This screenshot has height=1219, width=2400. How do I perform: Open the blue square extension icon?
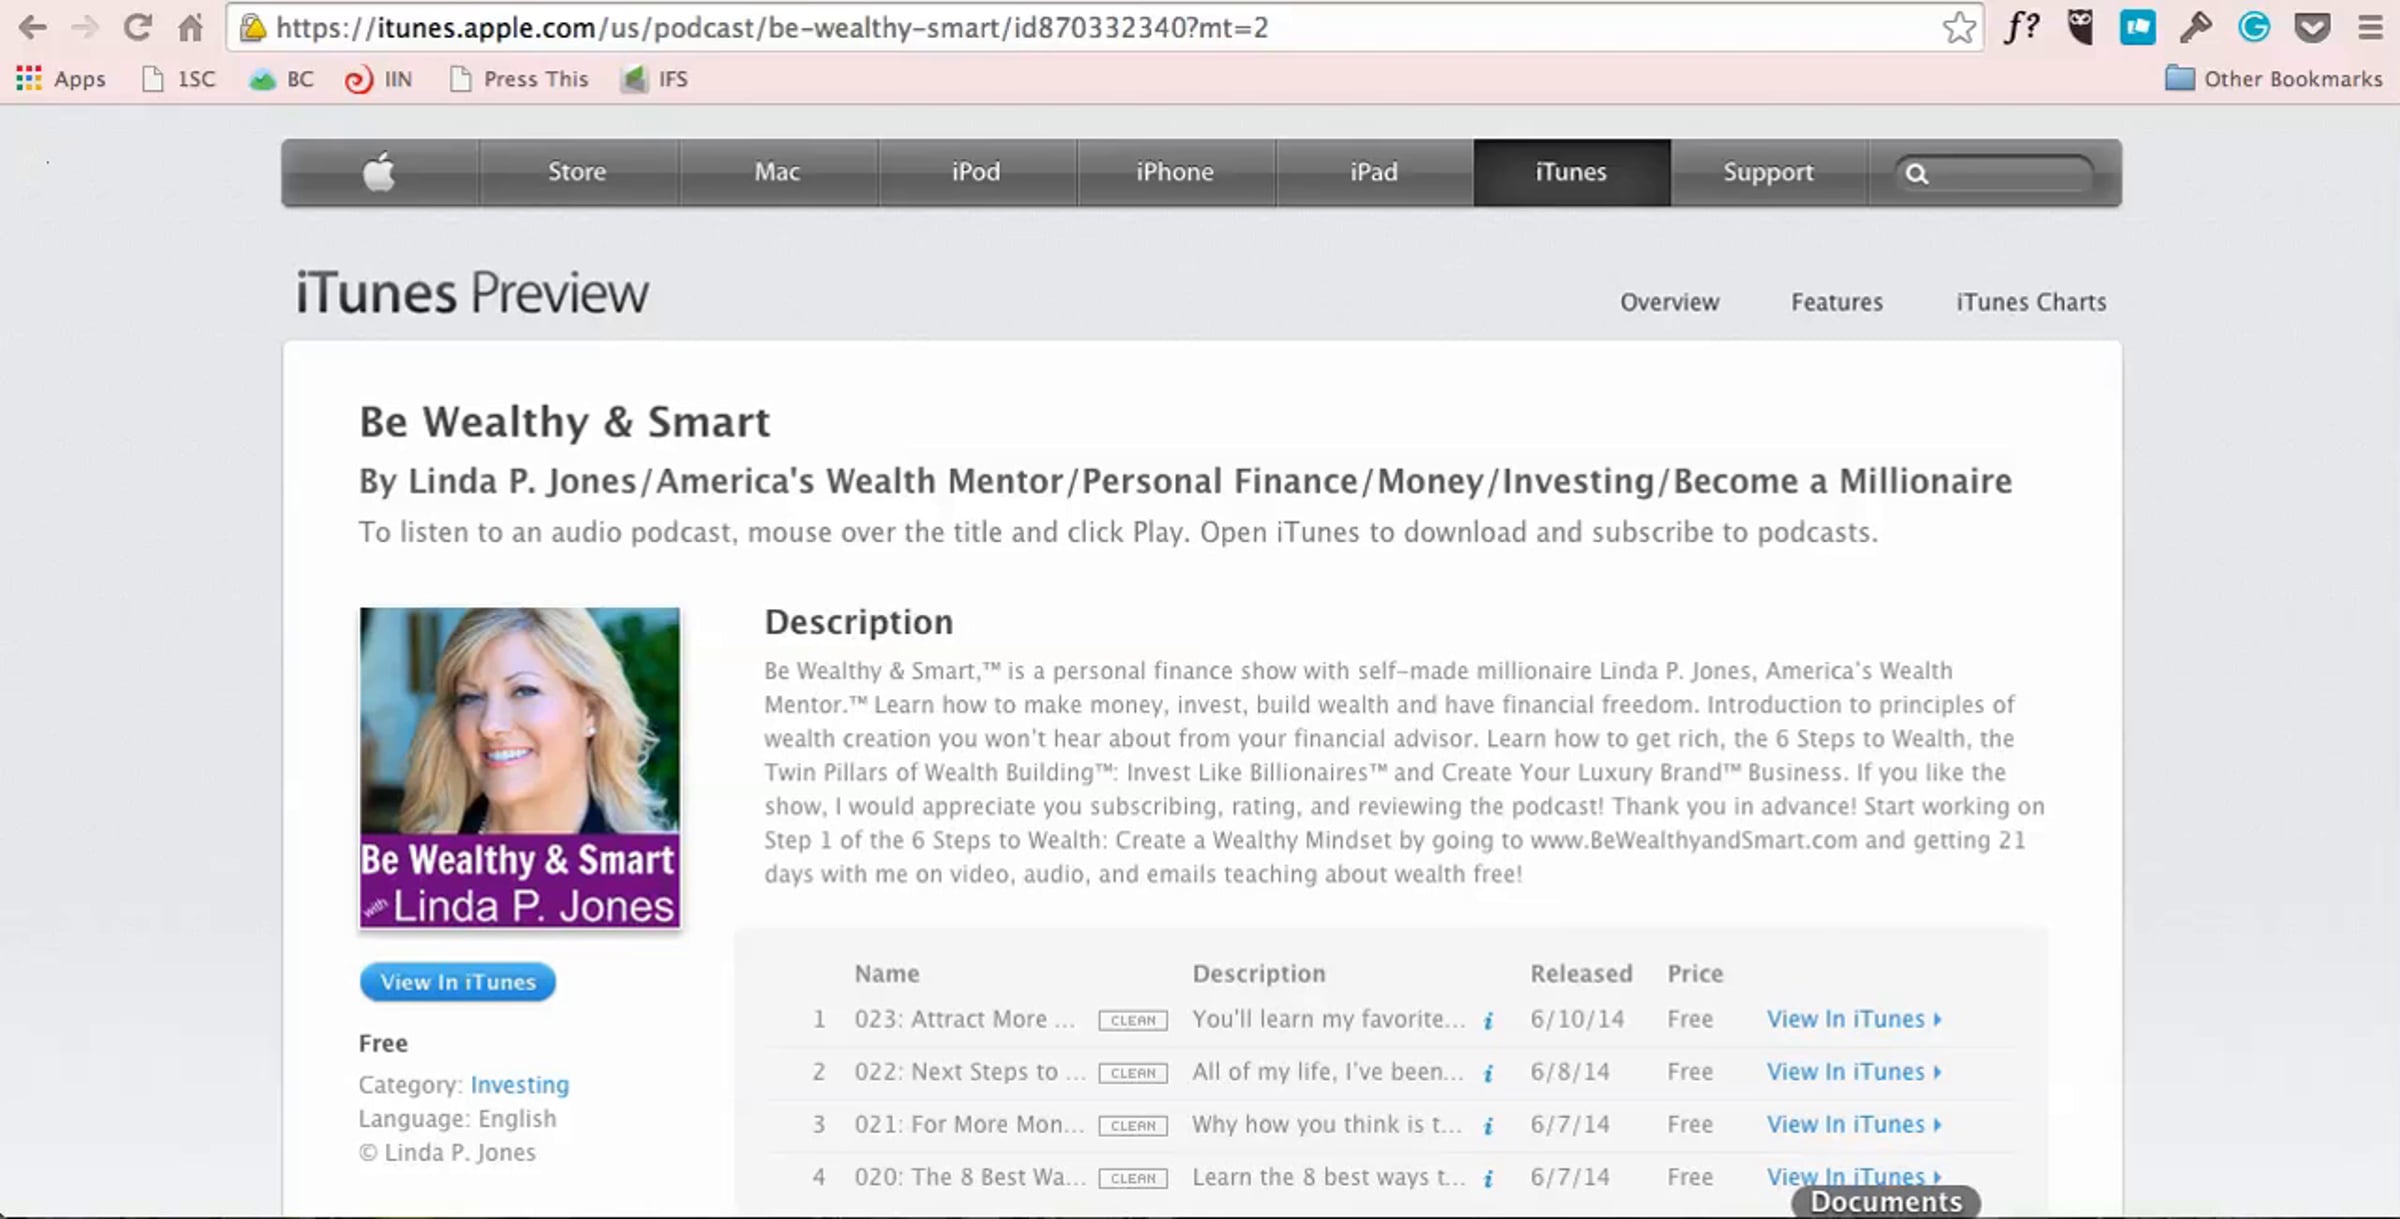pyautogui.click(x=2138, y=27)
